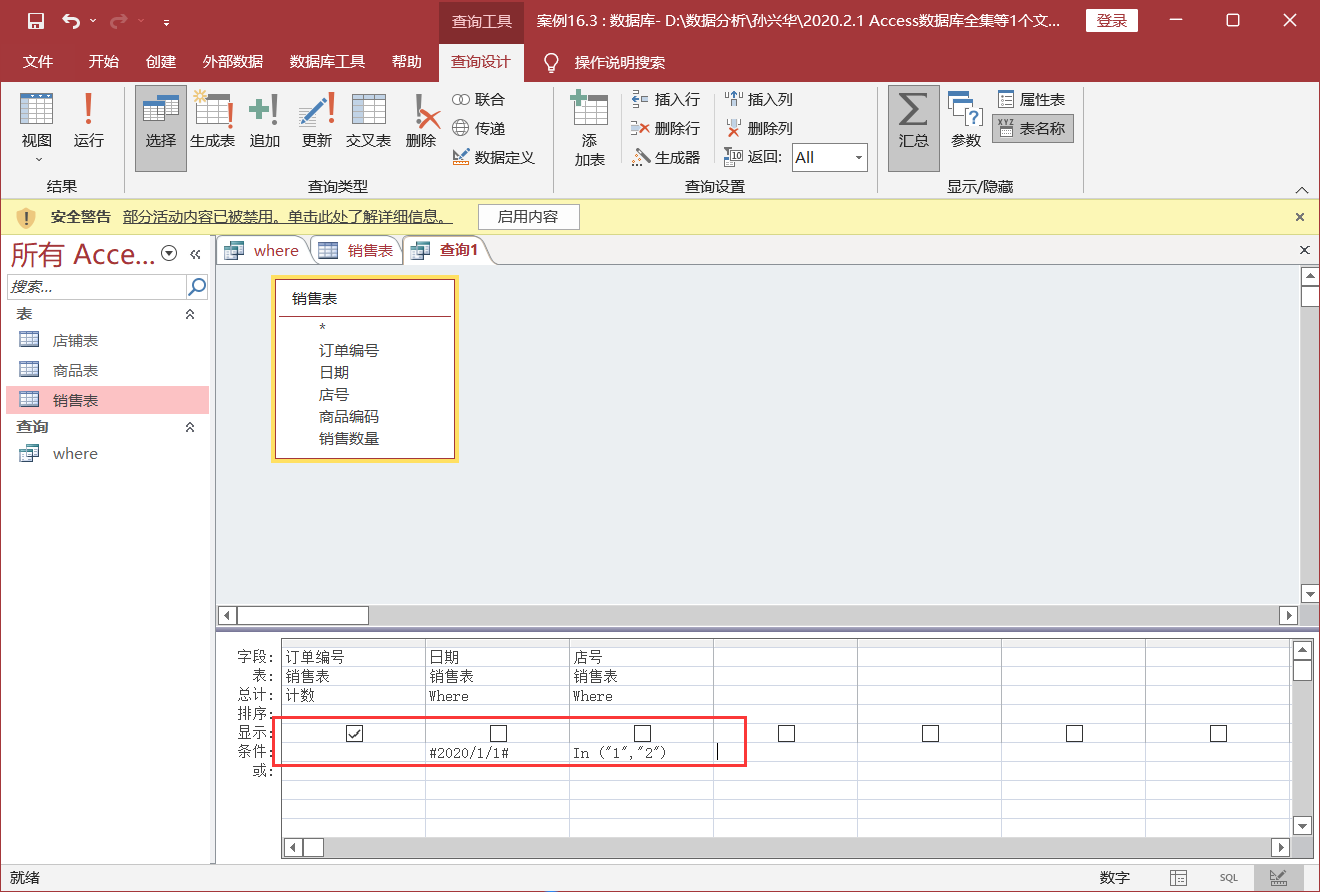The height and width of the screenshot is (892, 1320).
Task: Check 显示 checkbox in the fifth grid column
Action: click(x=930, y=733)
